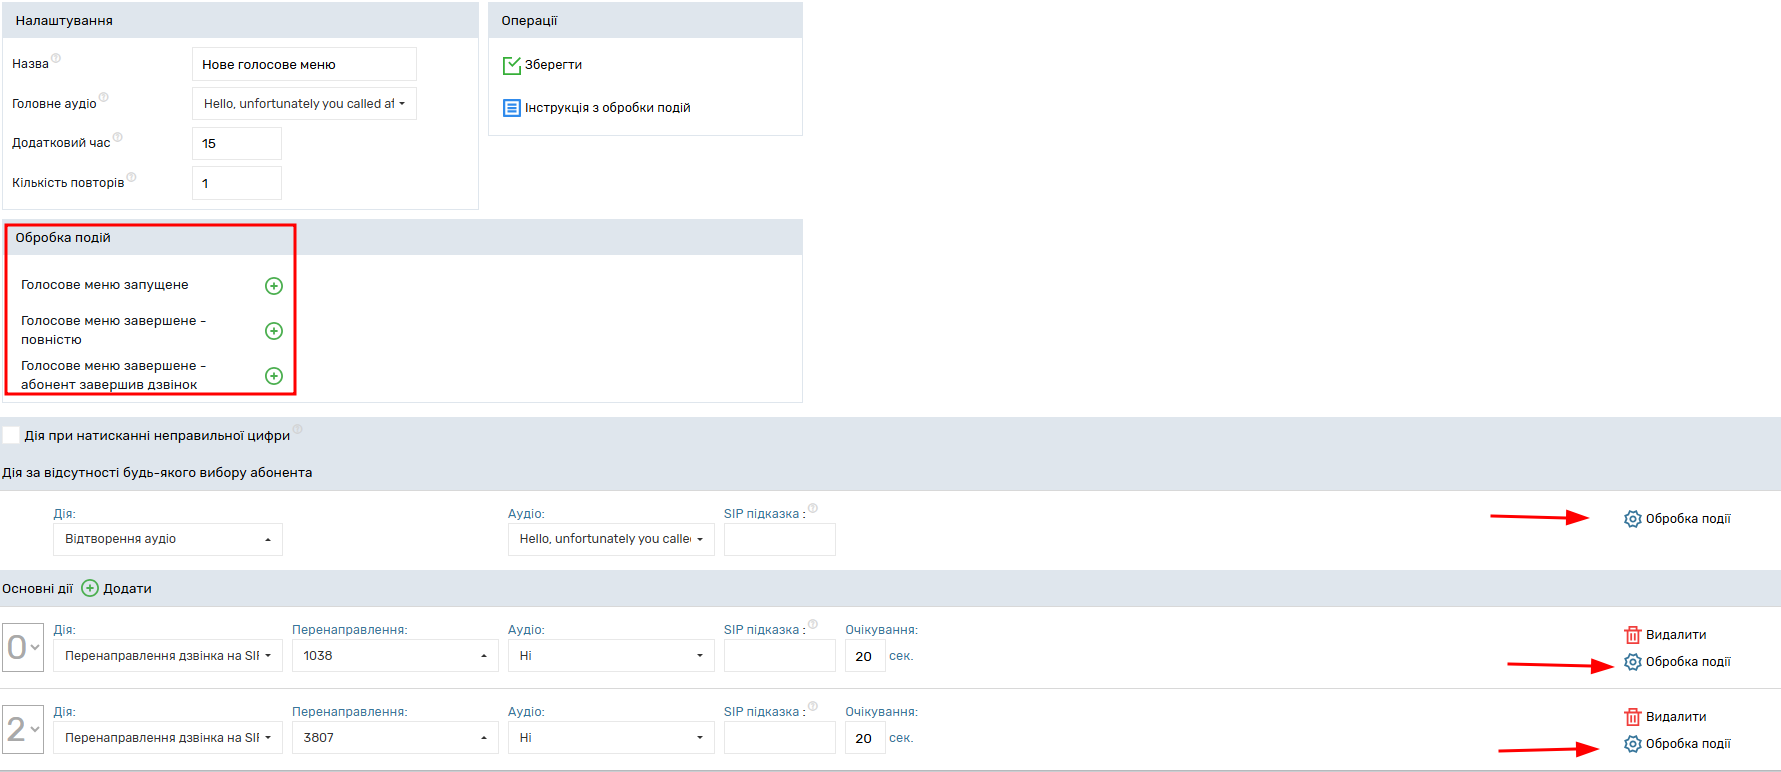This screenshot has height=772, width=1781.
Task: Open redirect dropdown showing 1038
Action: point(394,656)
